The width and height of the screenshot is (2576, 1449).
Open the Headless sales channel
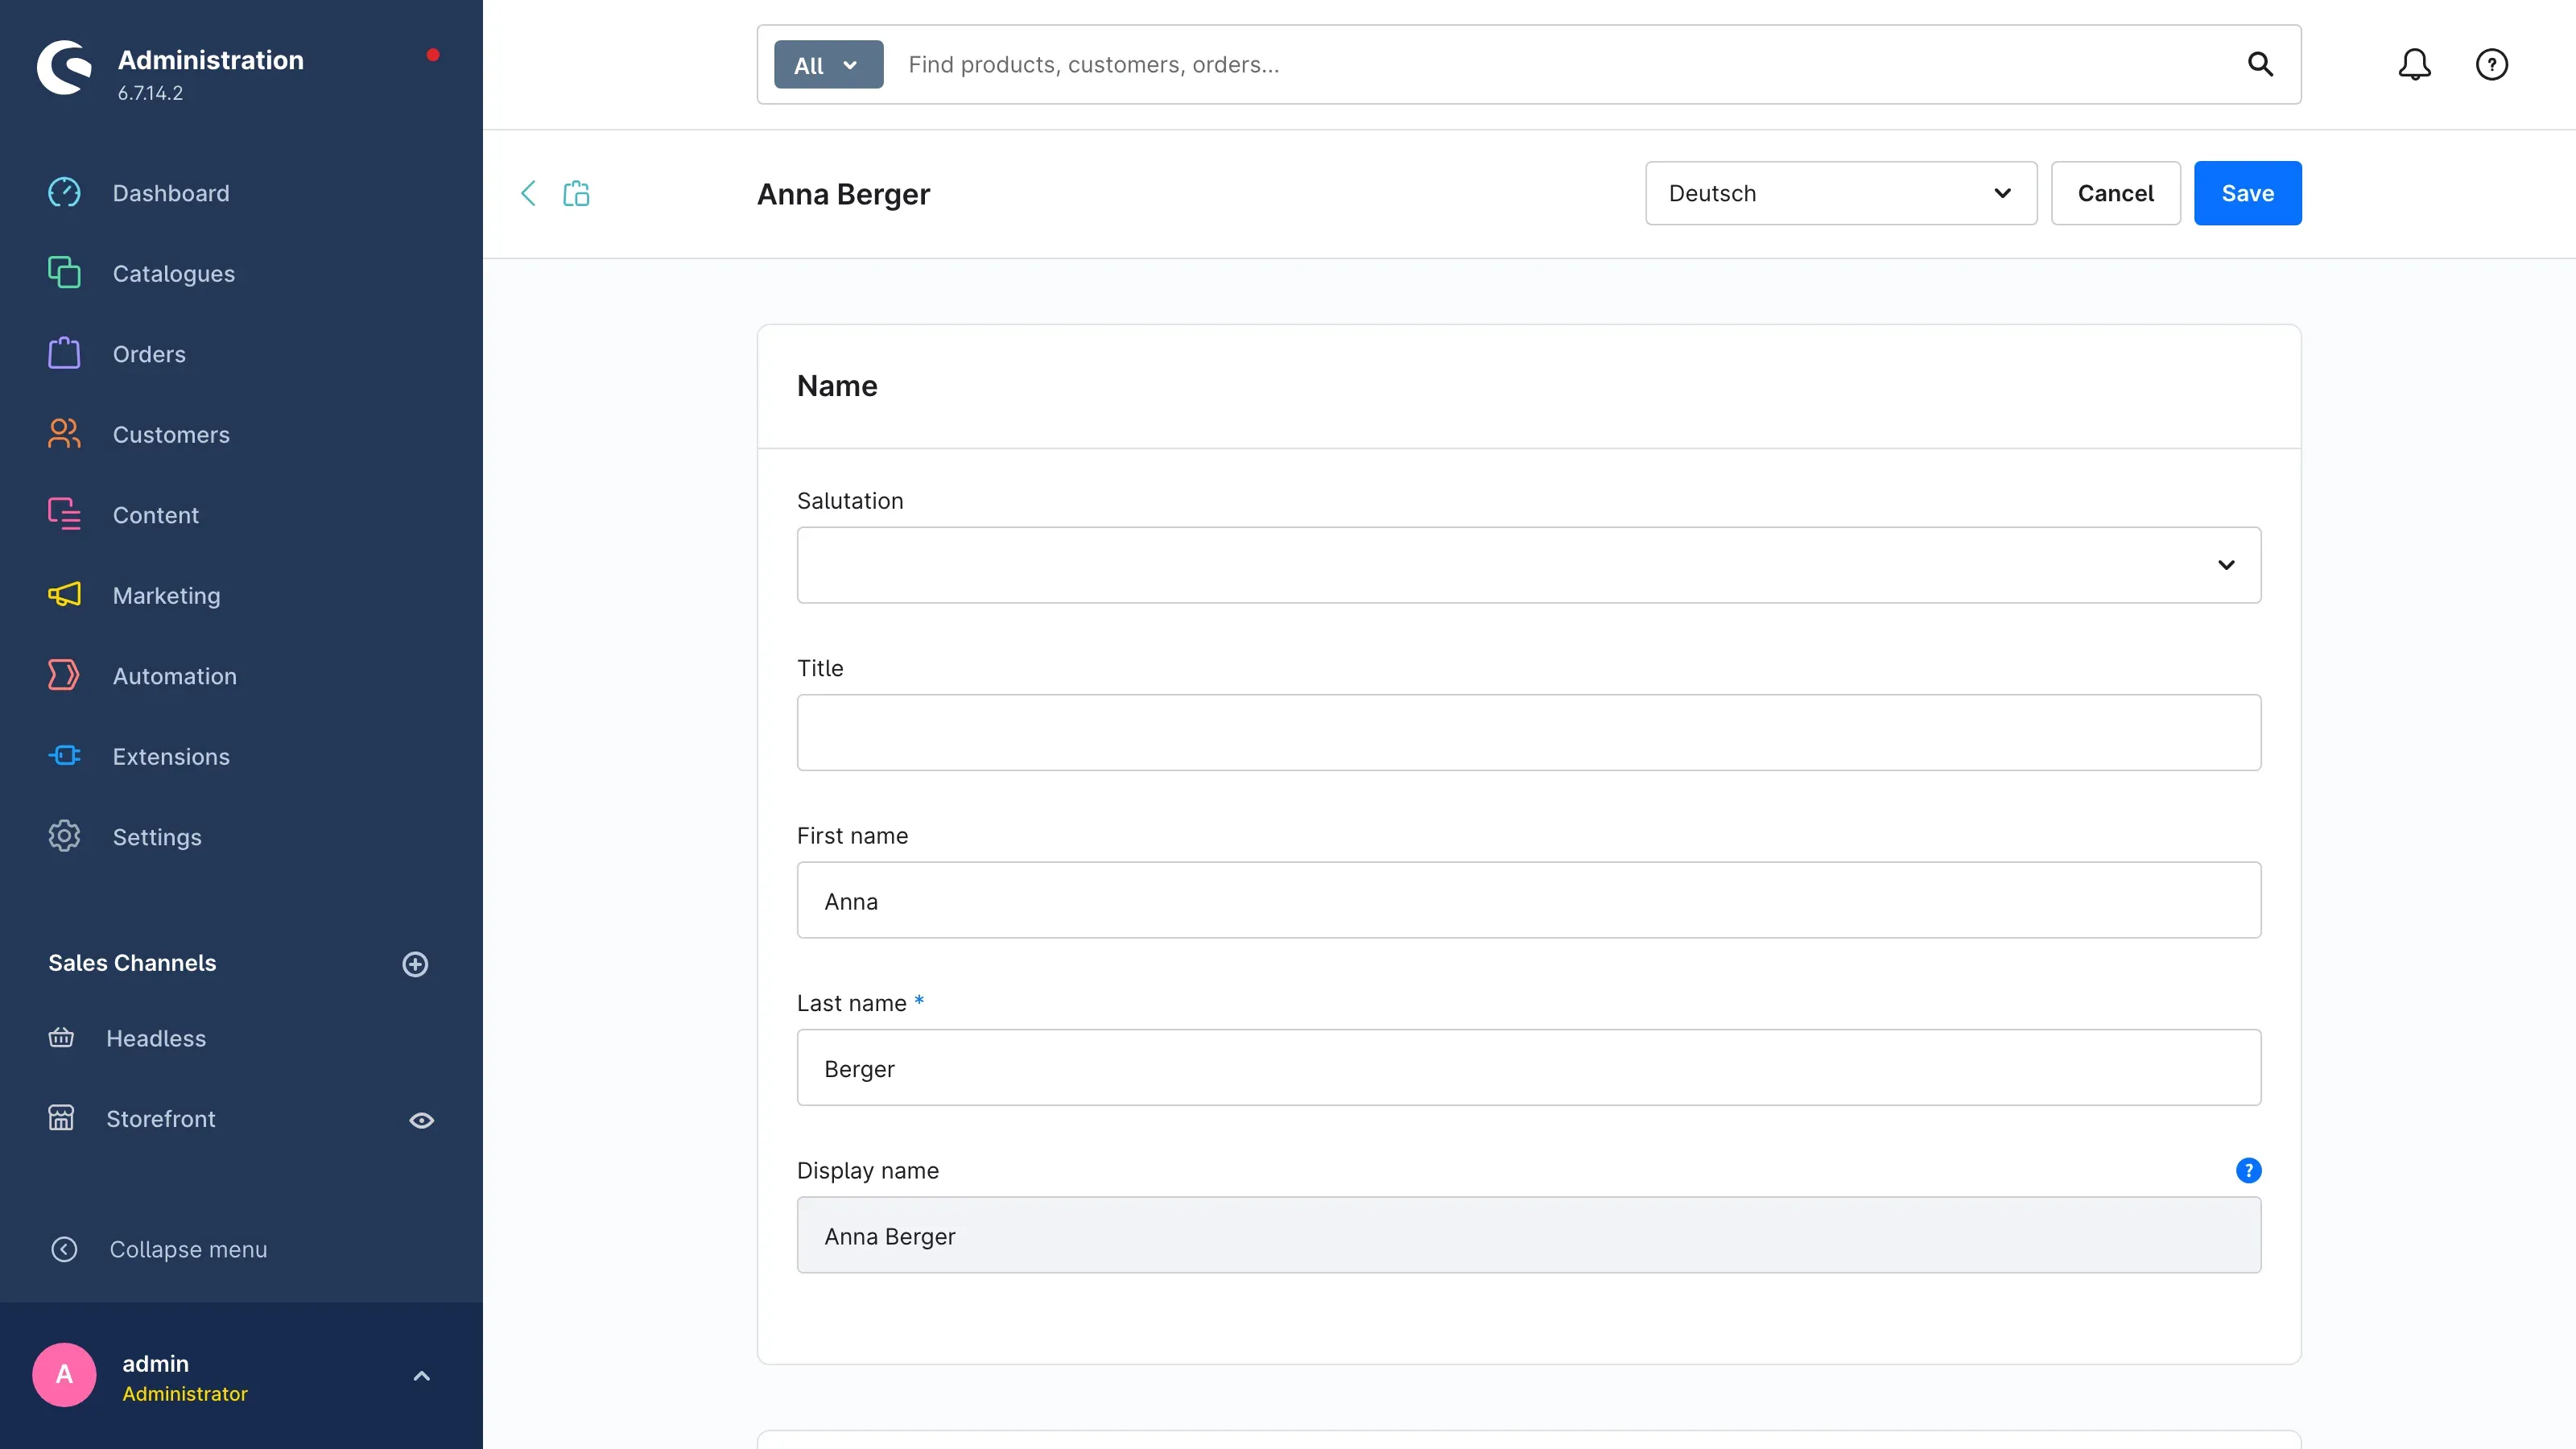[156, 1038]
